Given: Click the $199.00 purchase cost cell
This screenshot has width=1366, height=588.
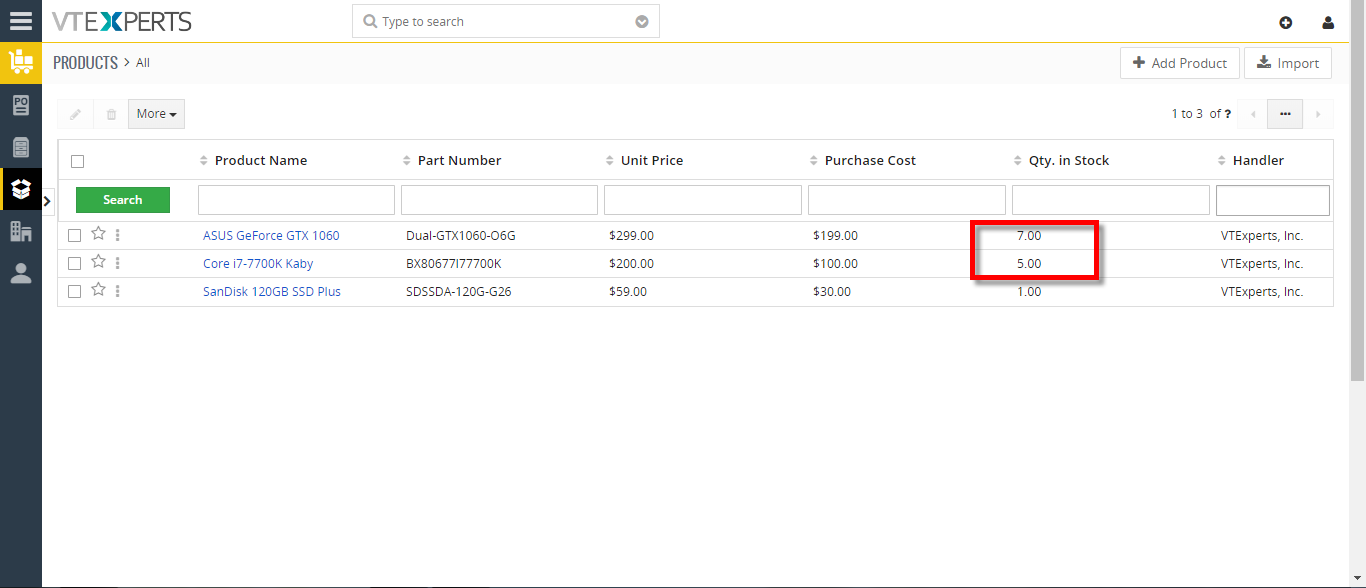Looking at the screenshot, I should (x=835, y=236).
